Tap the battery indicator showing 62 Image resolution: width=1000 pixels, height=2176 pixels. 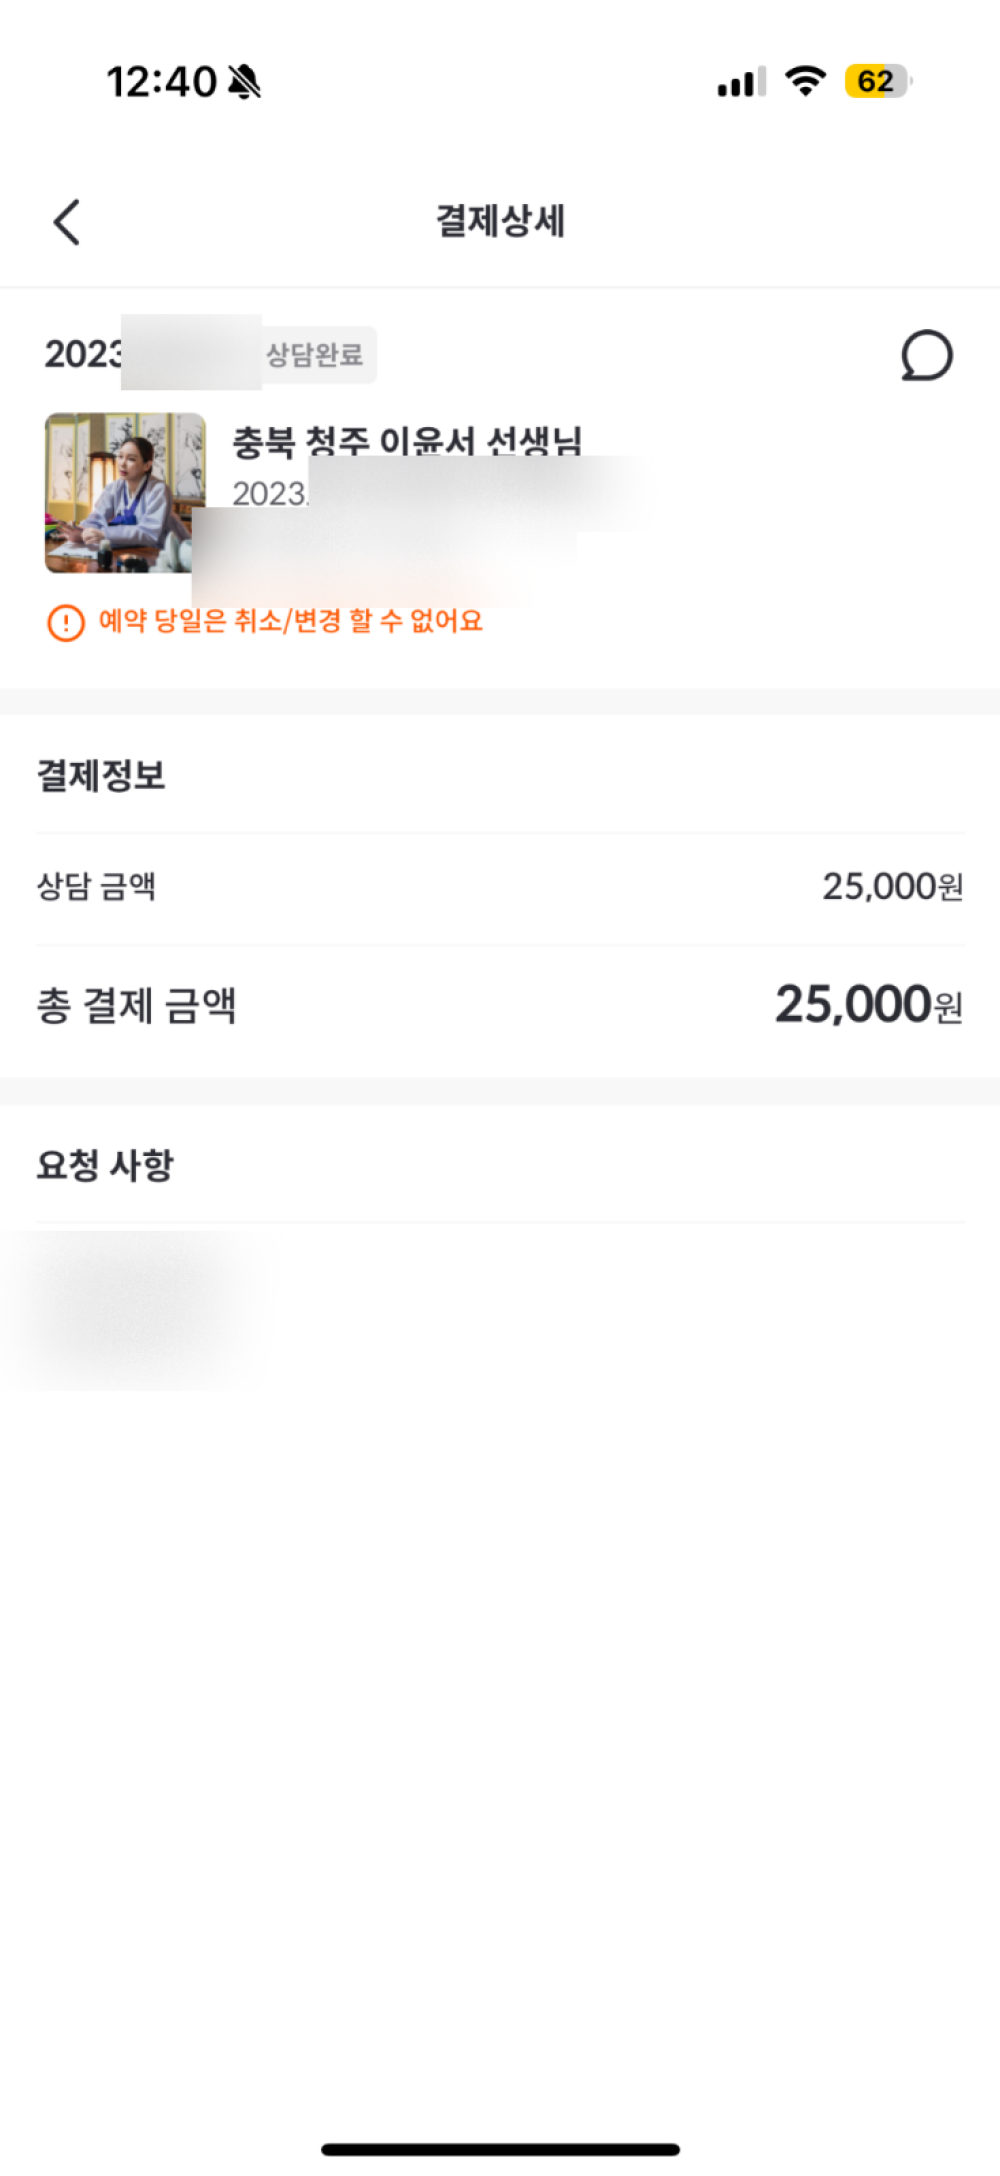pyautogui.click(x=876, y=81)
